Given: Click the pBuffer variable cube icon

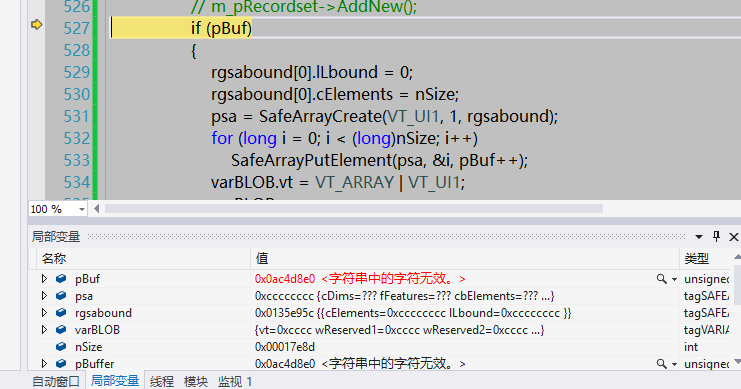Looking at the screenshot, I should click(61, 363).
